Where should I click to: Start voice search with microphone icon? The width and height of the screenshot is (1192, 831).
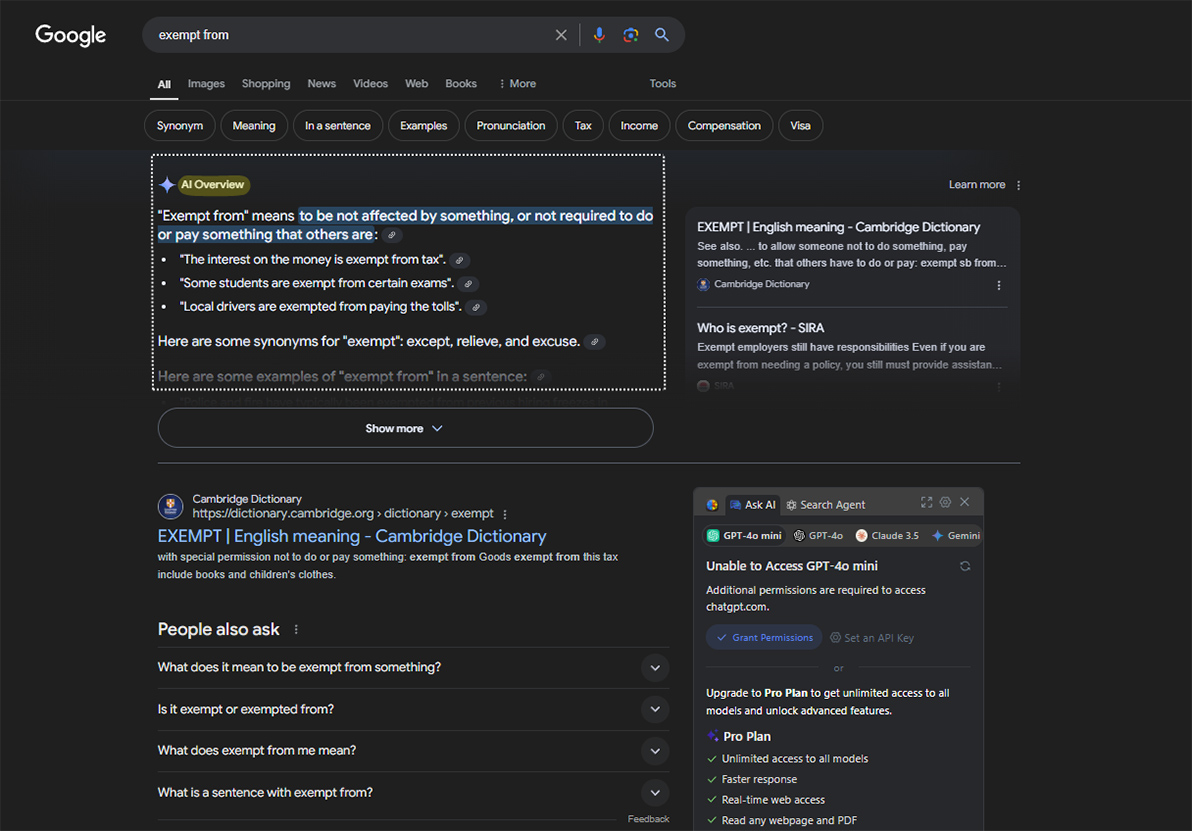[x=599, y=35]
